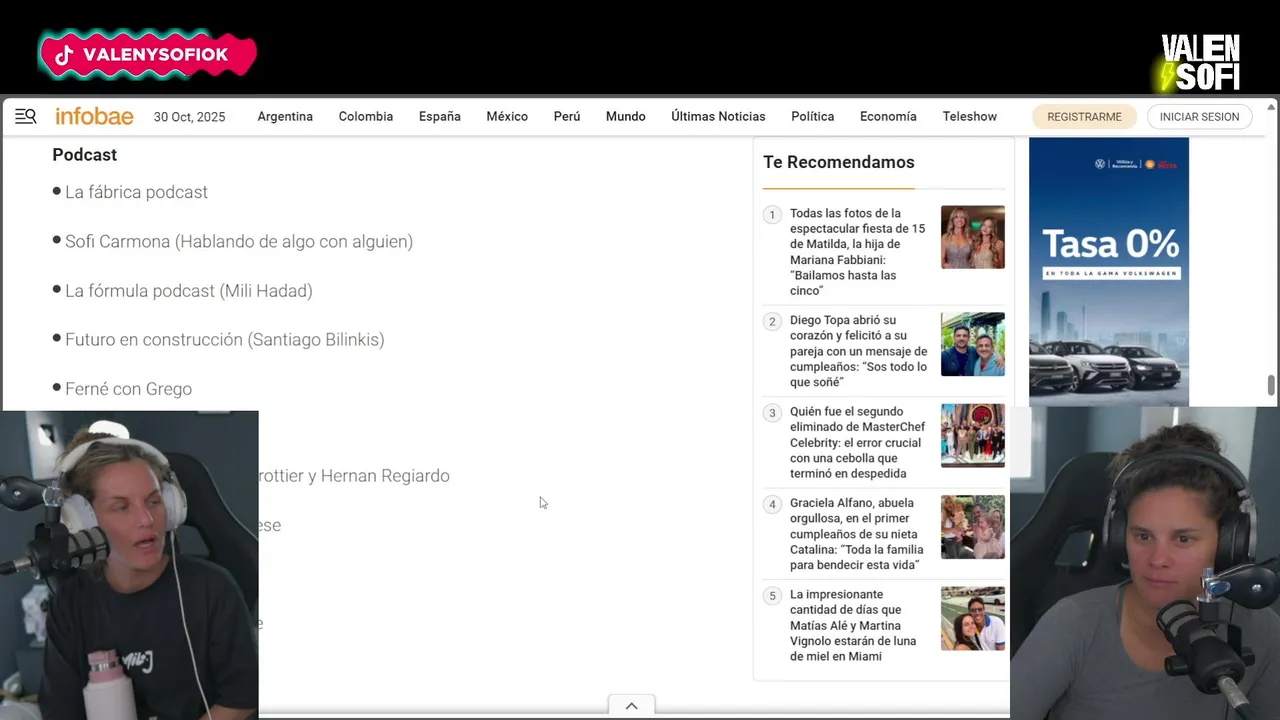Click the scroll-to-top chevron button
Image resolution: width=1280 pixels, height=720 pixels.
[x=631, y=706]
